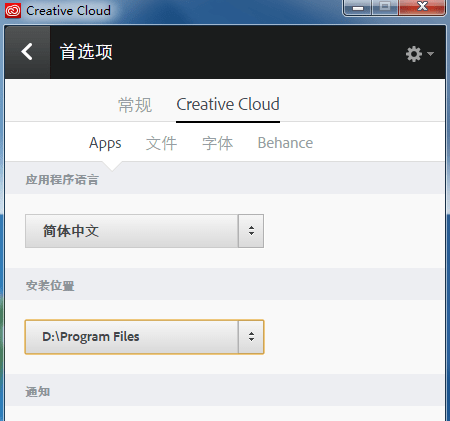Open the Behance sub-tab

point(285,143)
